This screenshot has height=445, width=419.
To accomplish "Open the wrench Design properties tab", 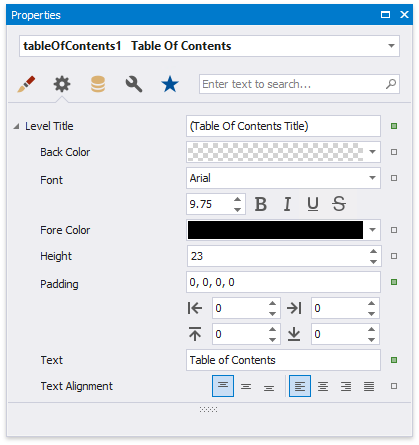I will (x=134, y=84).
